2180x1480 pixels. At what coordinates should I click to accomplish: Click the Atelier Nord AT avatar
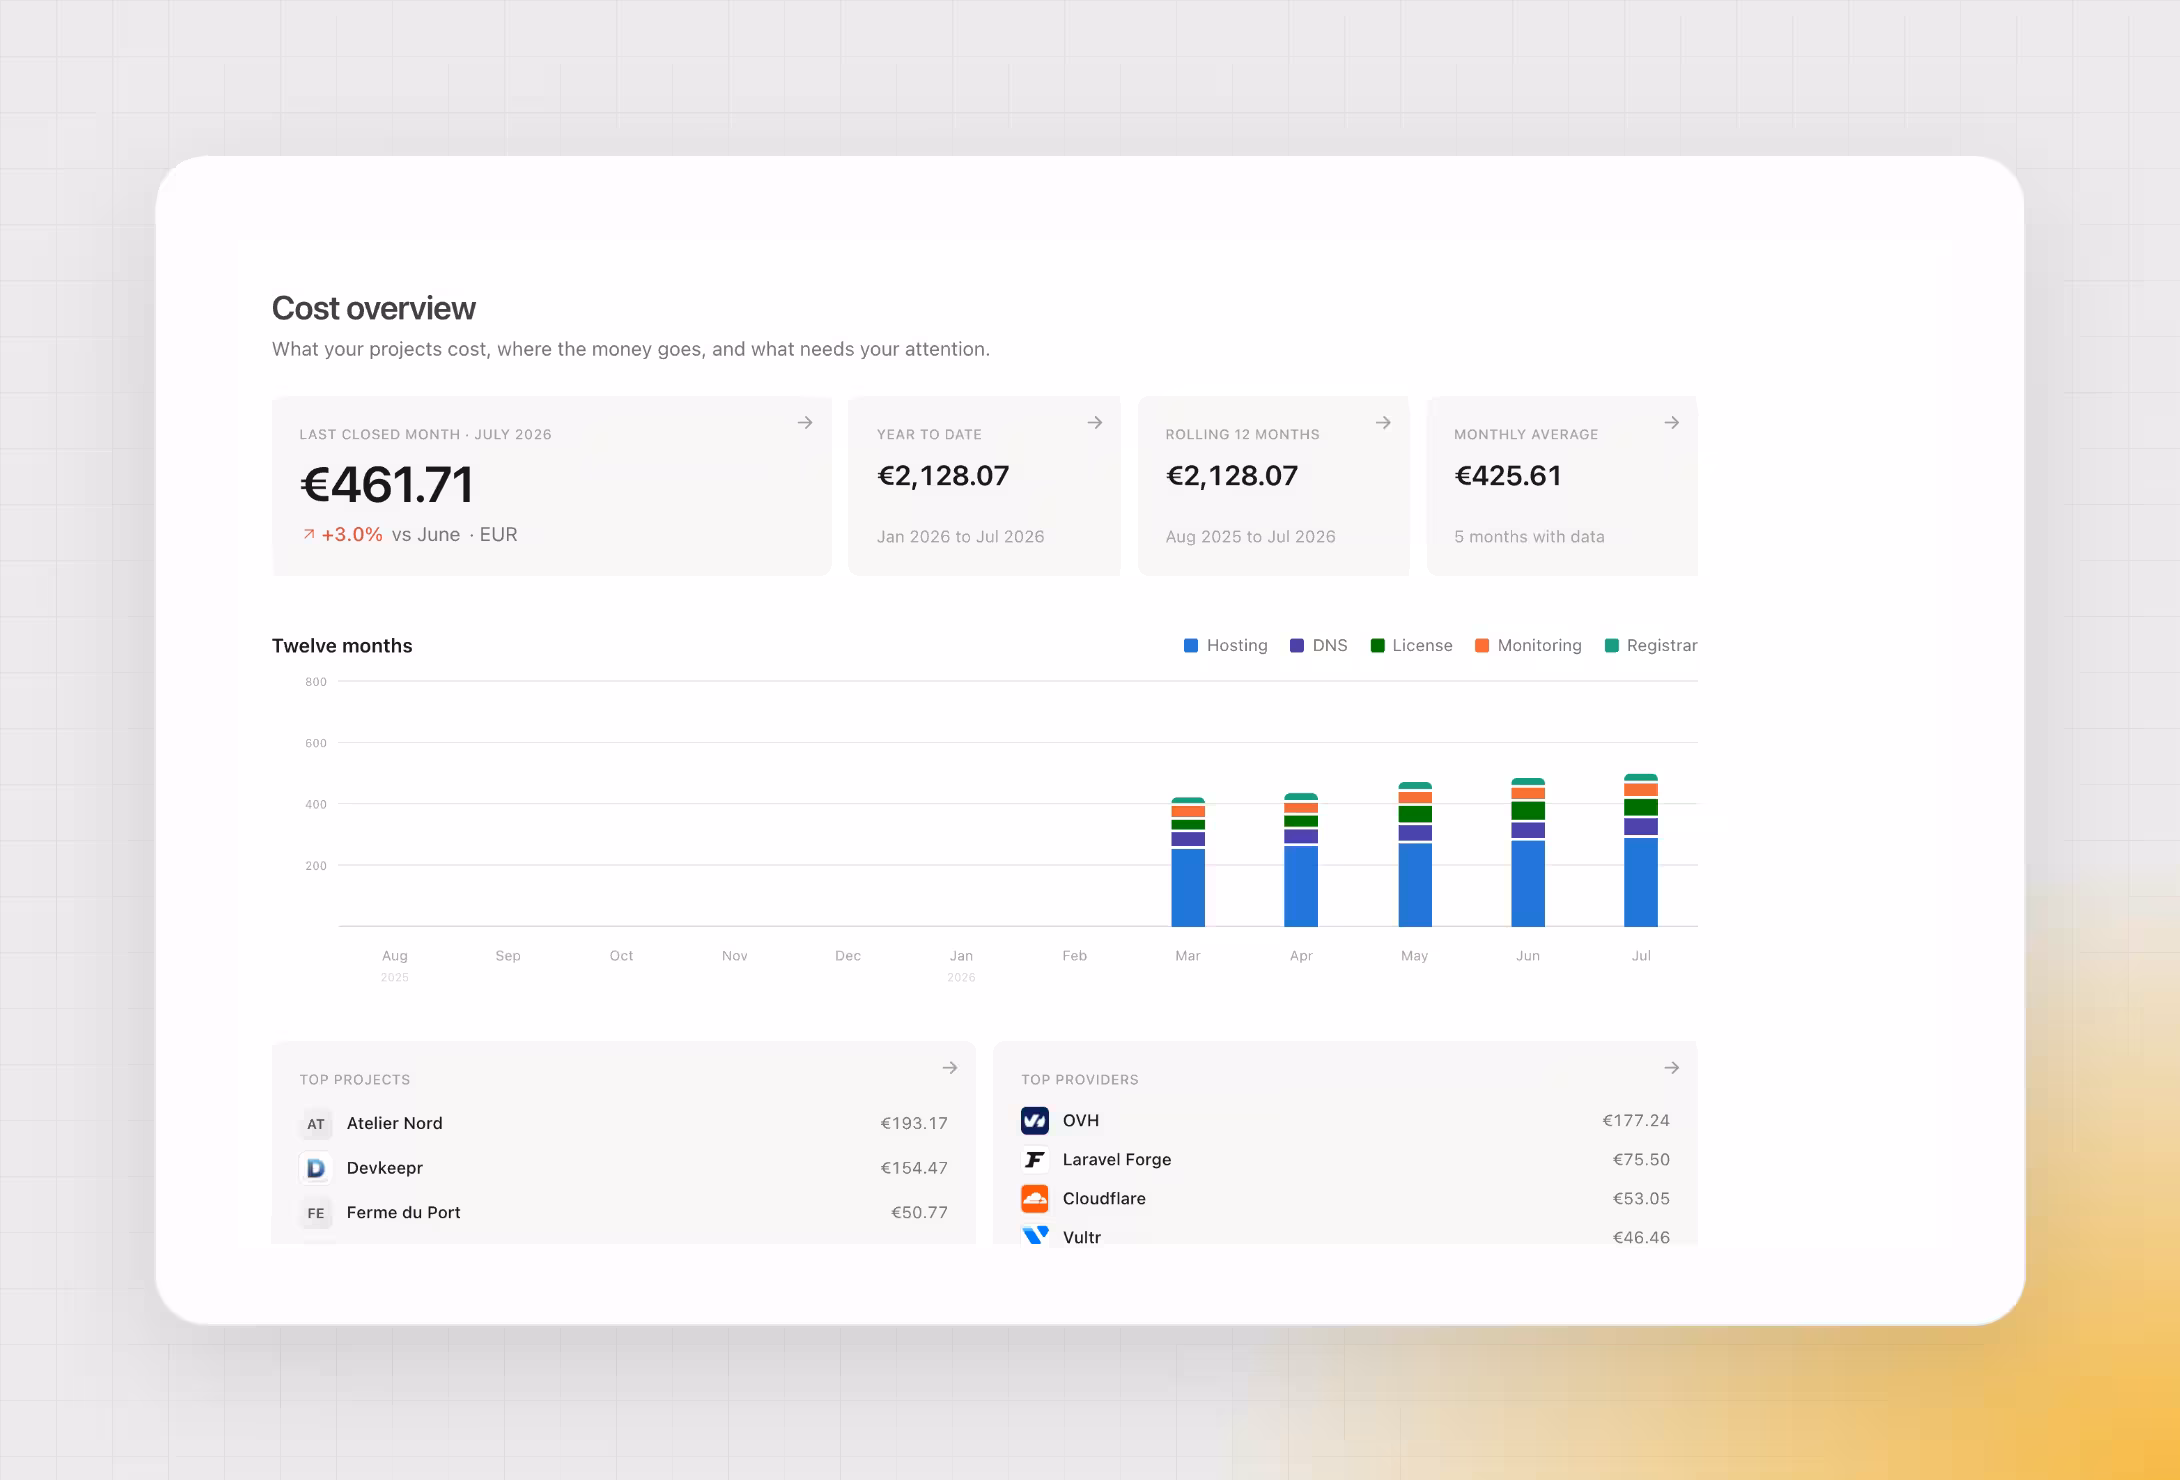click(316, 1124)
